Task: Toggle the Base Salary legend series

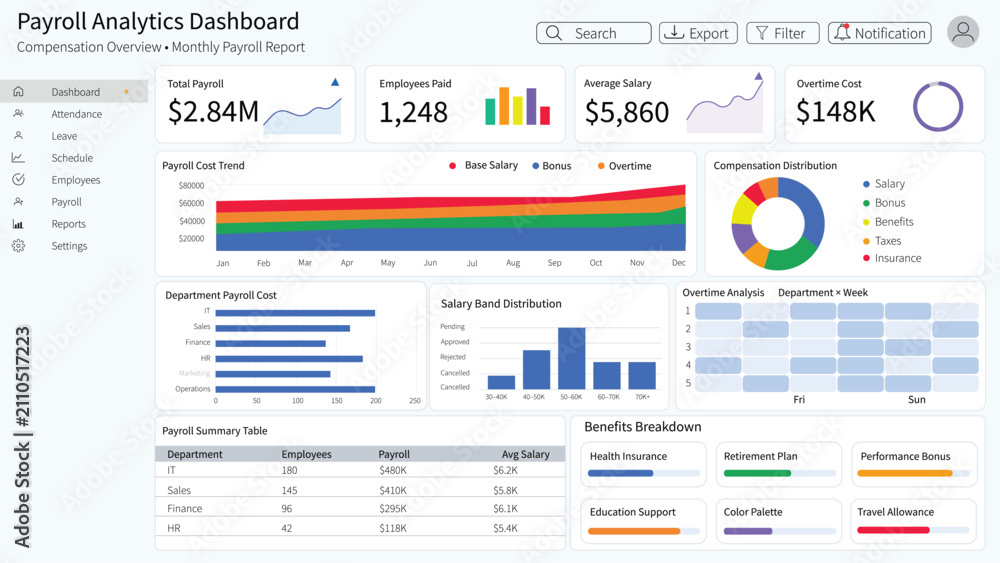Action: coord(484,165)
